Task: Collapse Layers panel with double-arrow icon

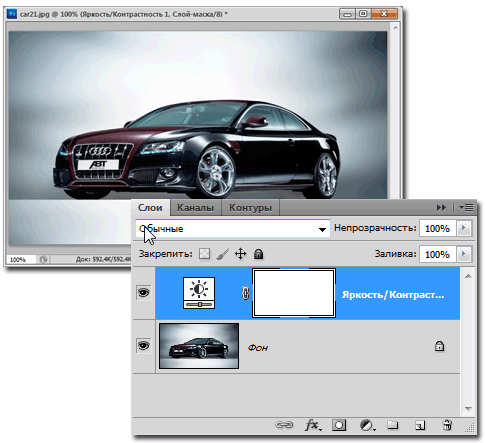Action: (x=441, y=208)
